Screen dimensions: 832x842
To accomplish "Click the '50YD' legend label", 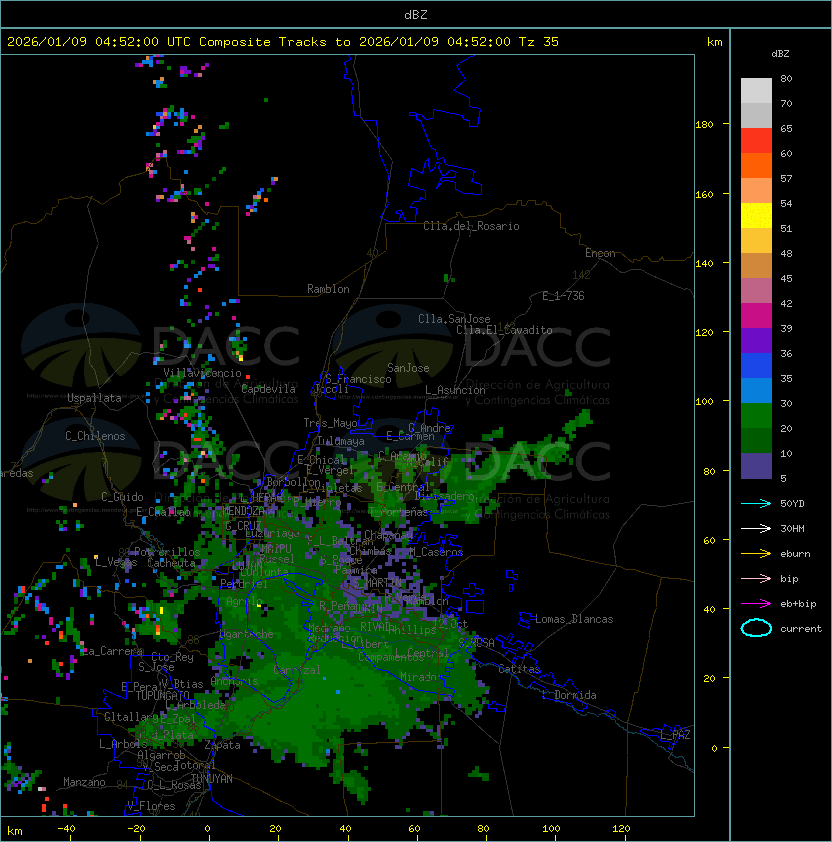I will coord(792,504).
